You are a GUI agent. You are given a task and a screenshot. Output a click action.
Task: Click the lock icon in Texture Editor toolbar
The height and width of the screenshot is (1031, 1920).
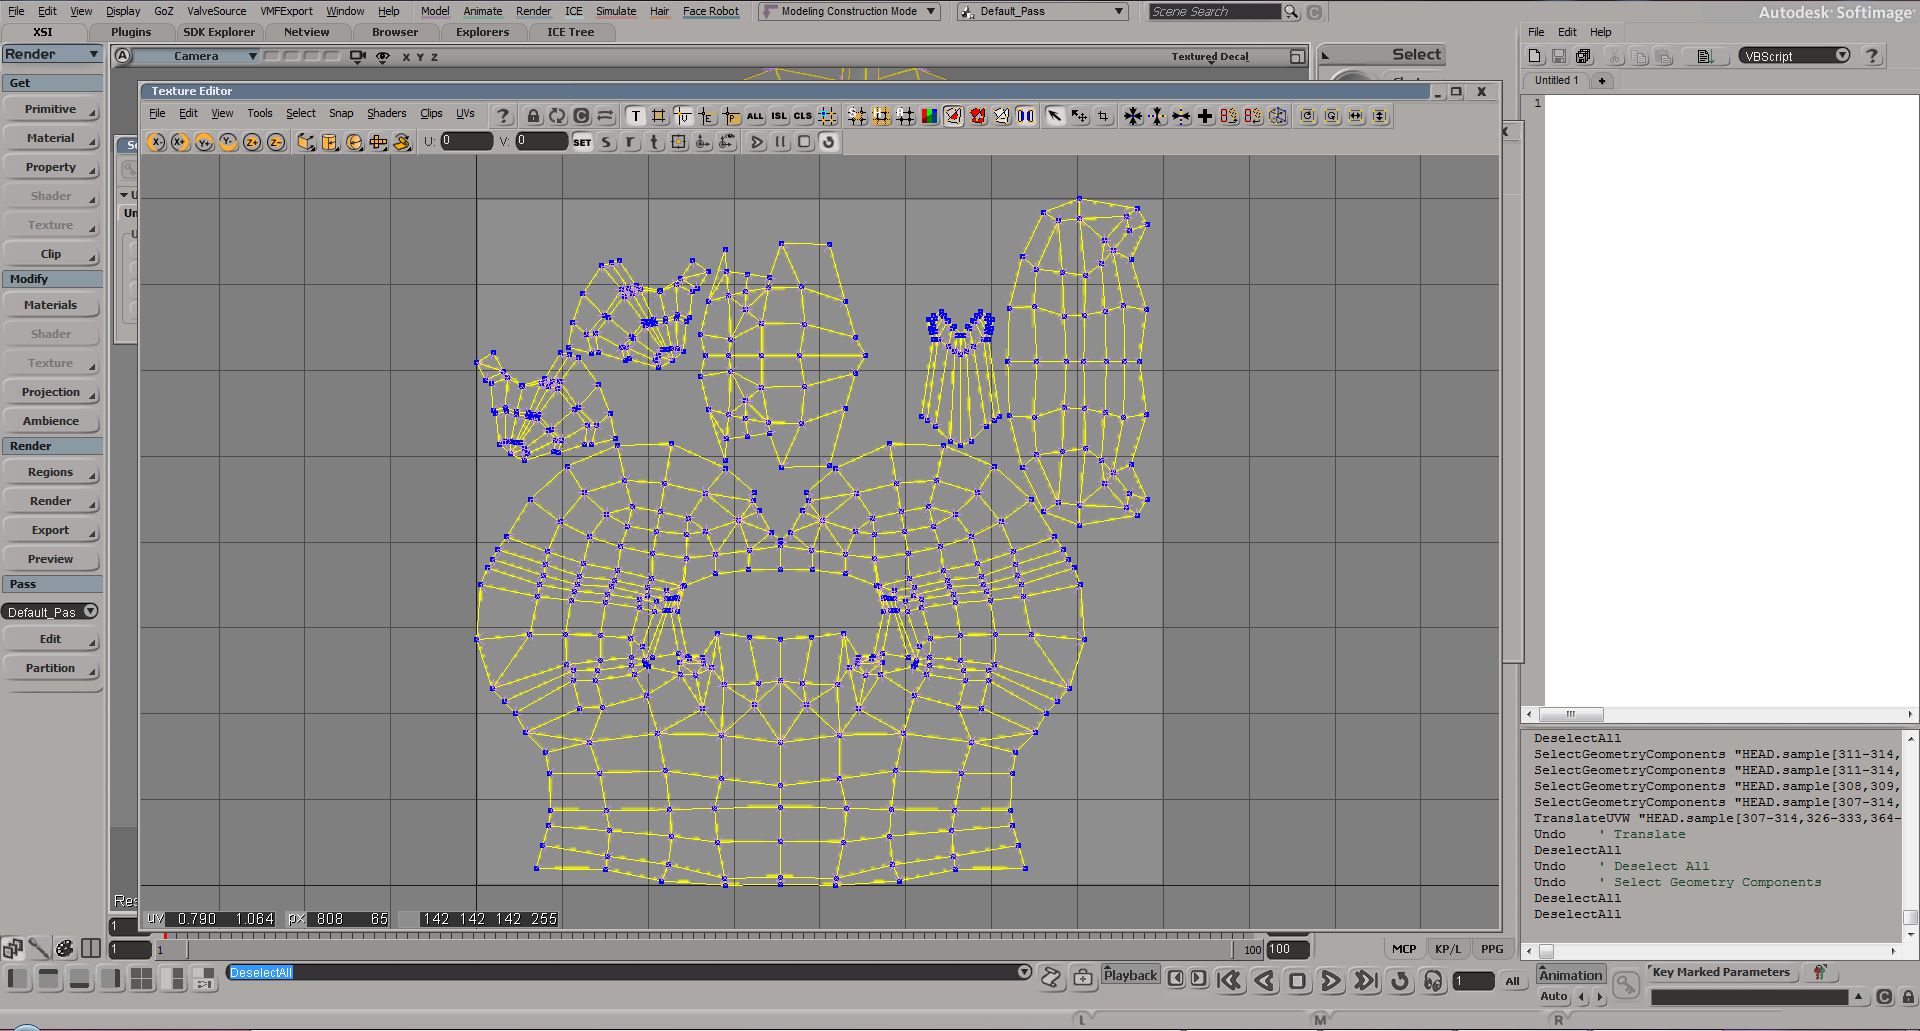click(x=533, y=116)
